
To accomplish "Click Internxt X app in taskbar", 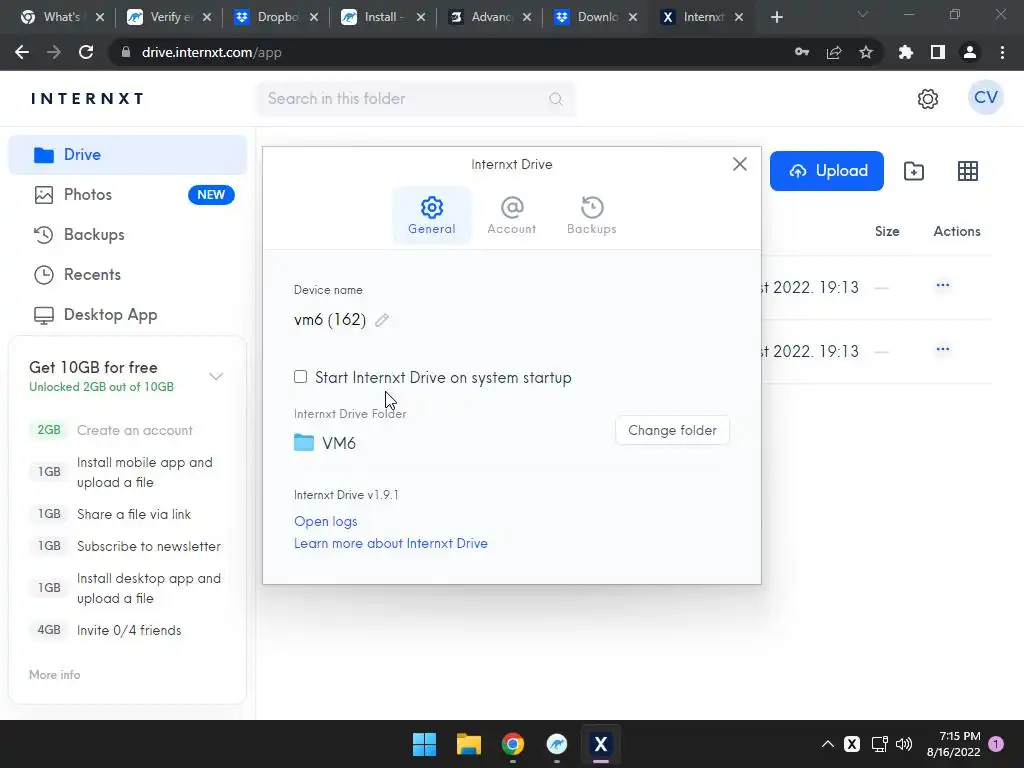I will tap(601, 744).
